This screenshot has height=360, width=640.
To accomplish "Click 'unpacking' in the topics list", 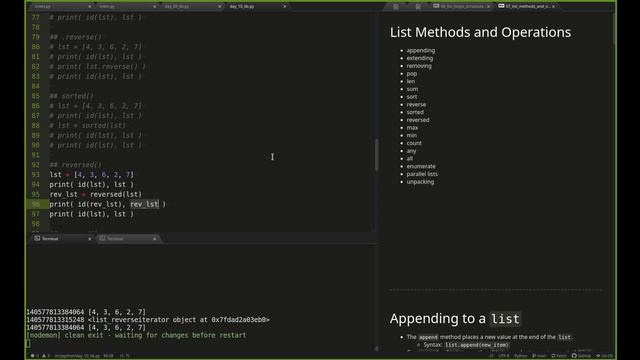I will click(420, 182).
